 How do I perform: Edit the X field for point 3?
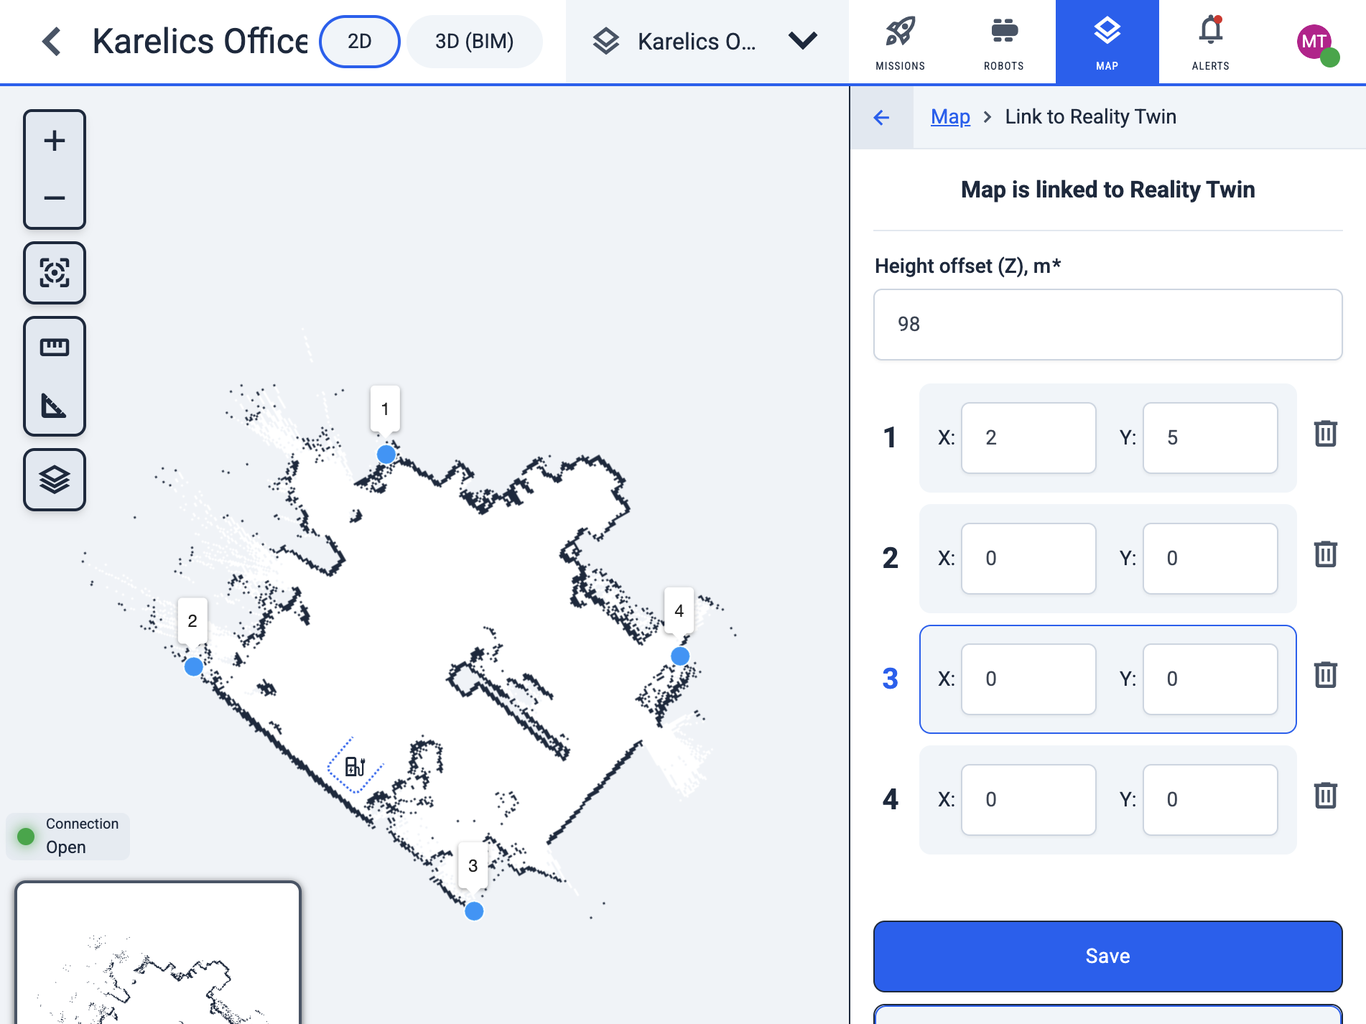click(x=1029, y=679)
